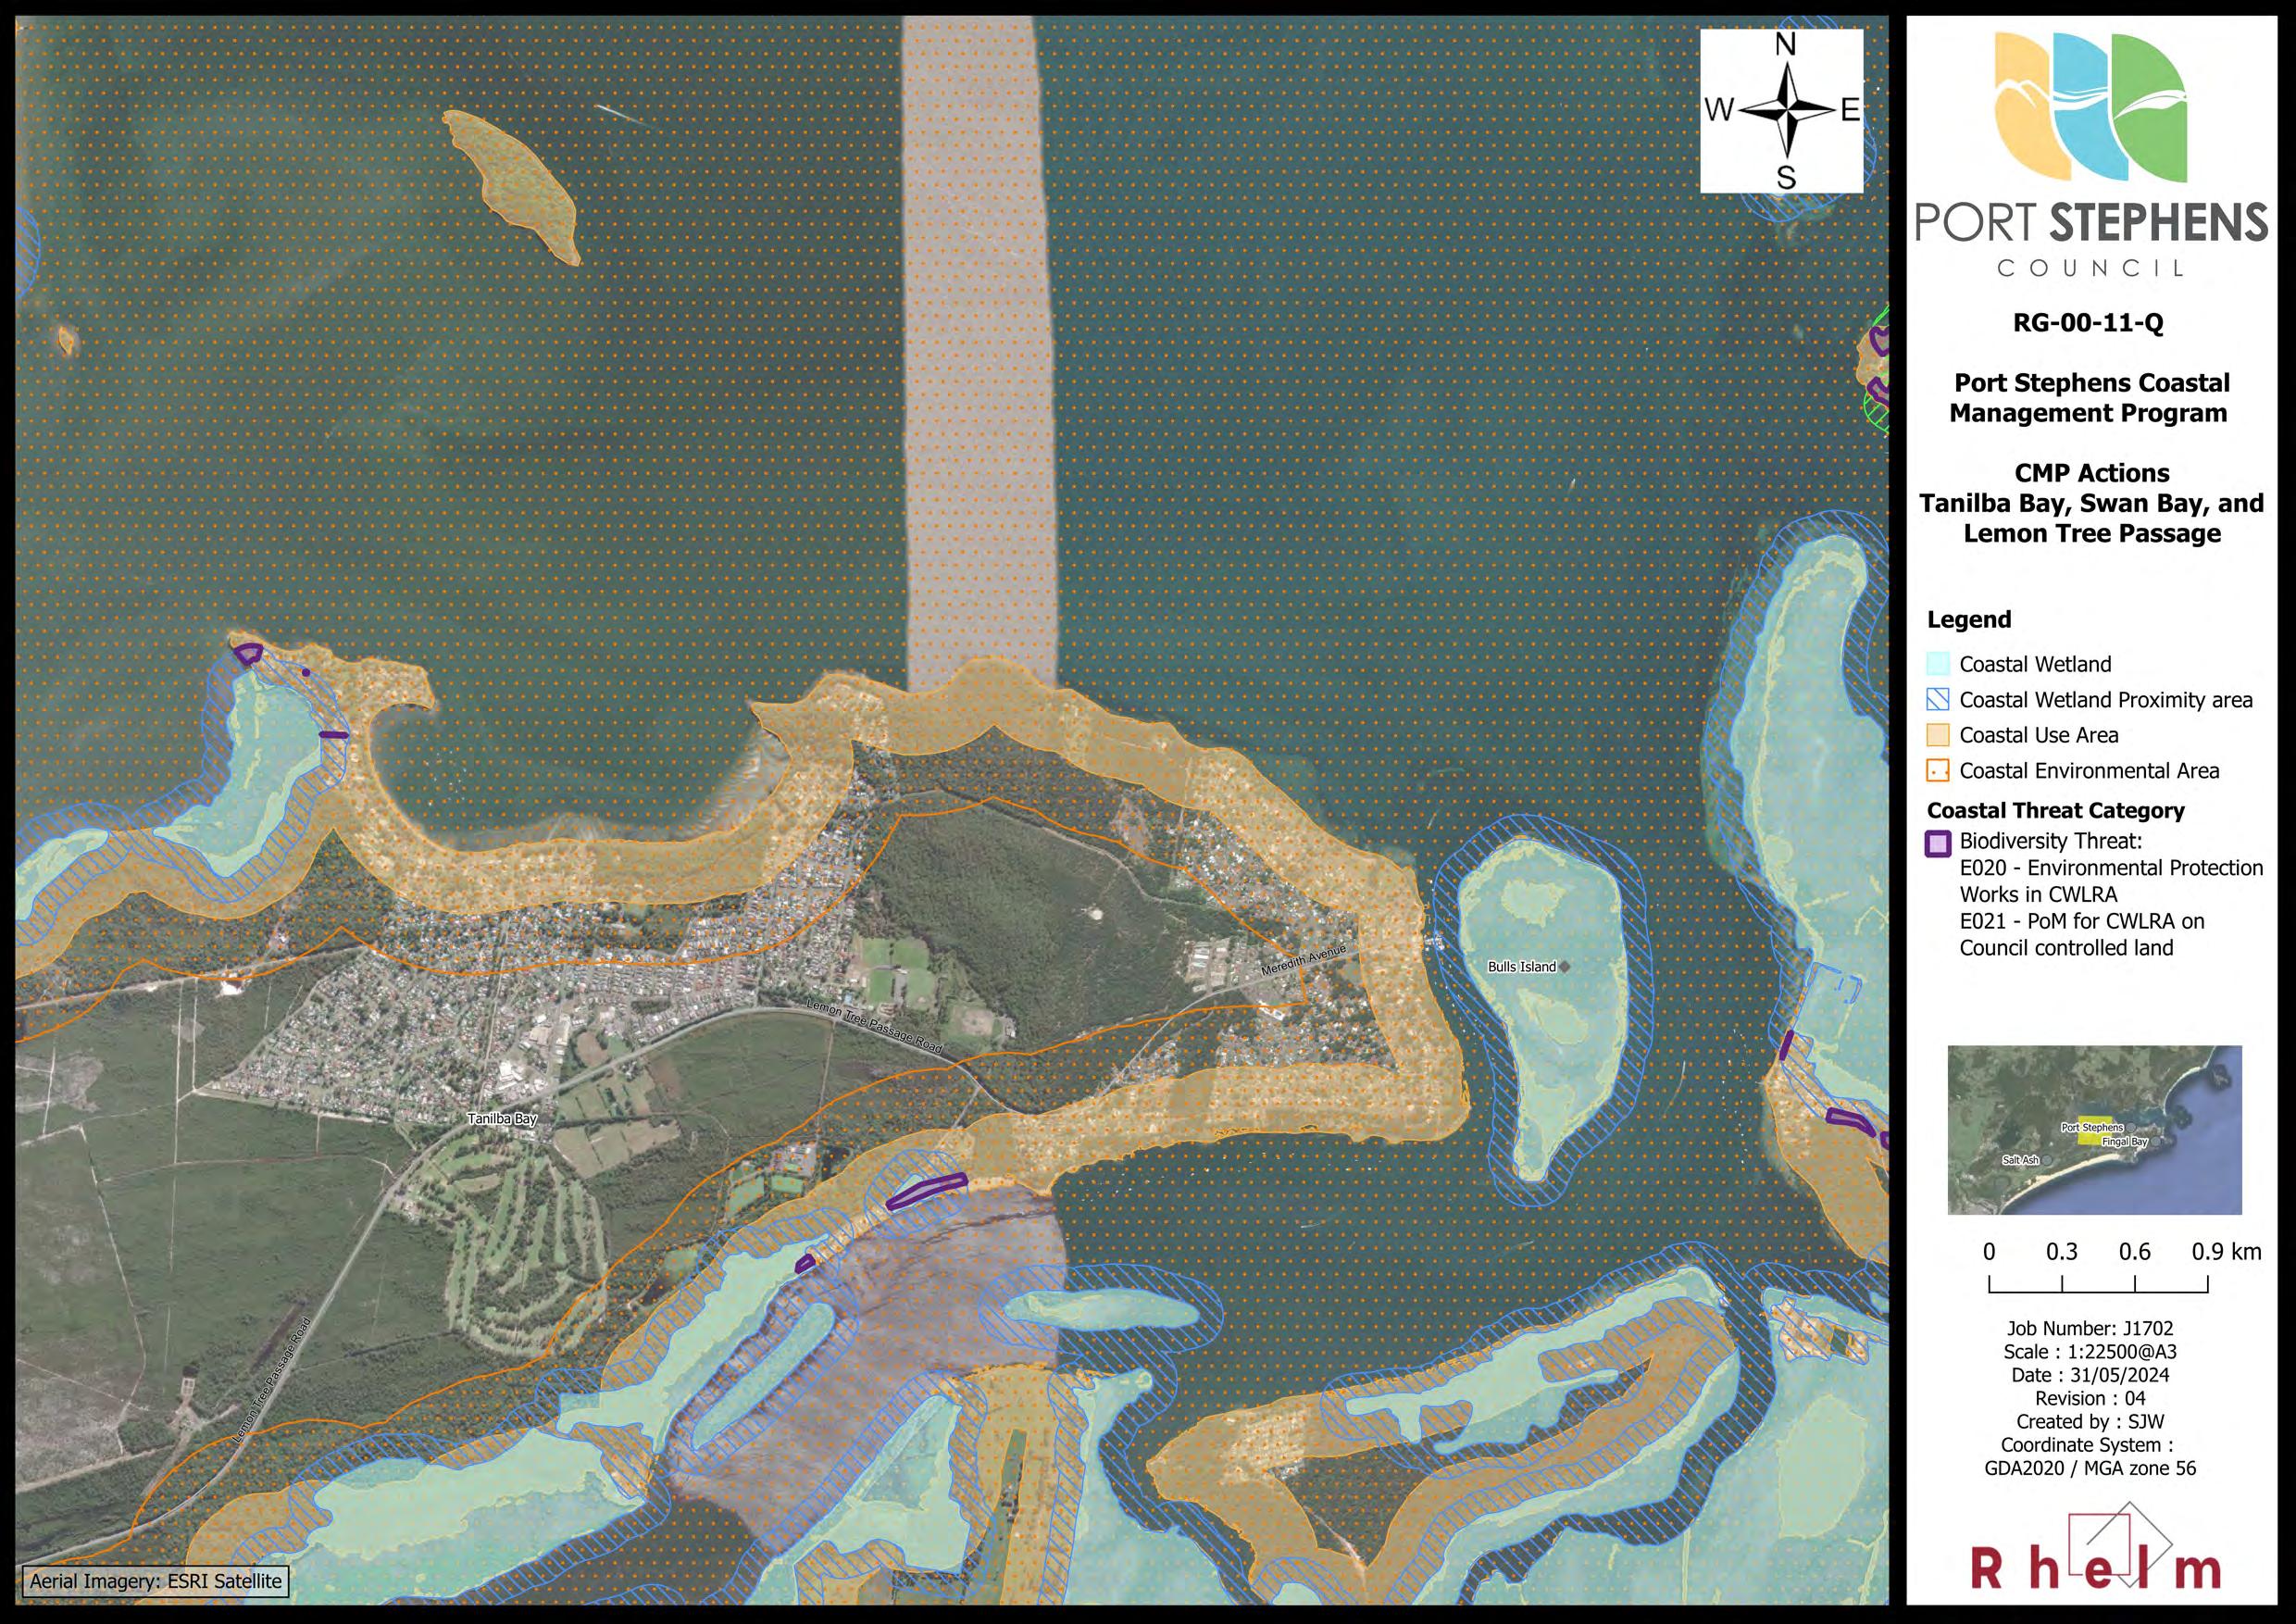Click the Legend heading text

pos(1968,620)
